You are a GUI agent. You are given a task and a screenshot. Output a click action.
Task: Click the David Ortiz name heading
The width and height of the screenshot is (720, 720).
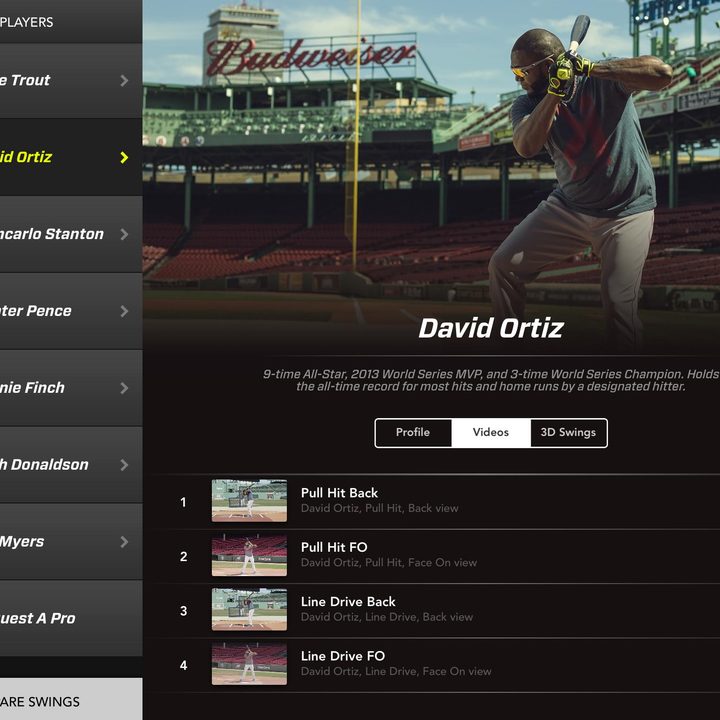tap(491, 328)
